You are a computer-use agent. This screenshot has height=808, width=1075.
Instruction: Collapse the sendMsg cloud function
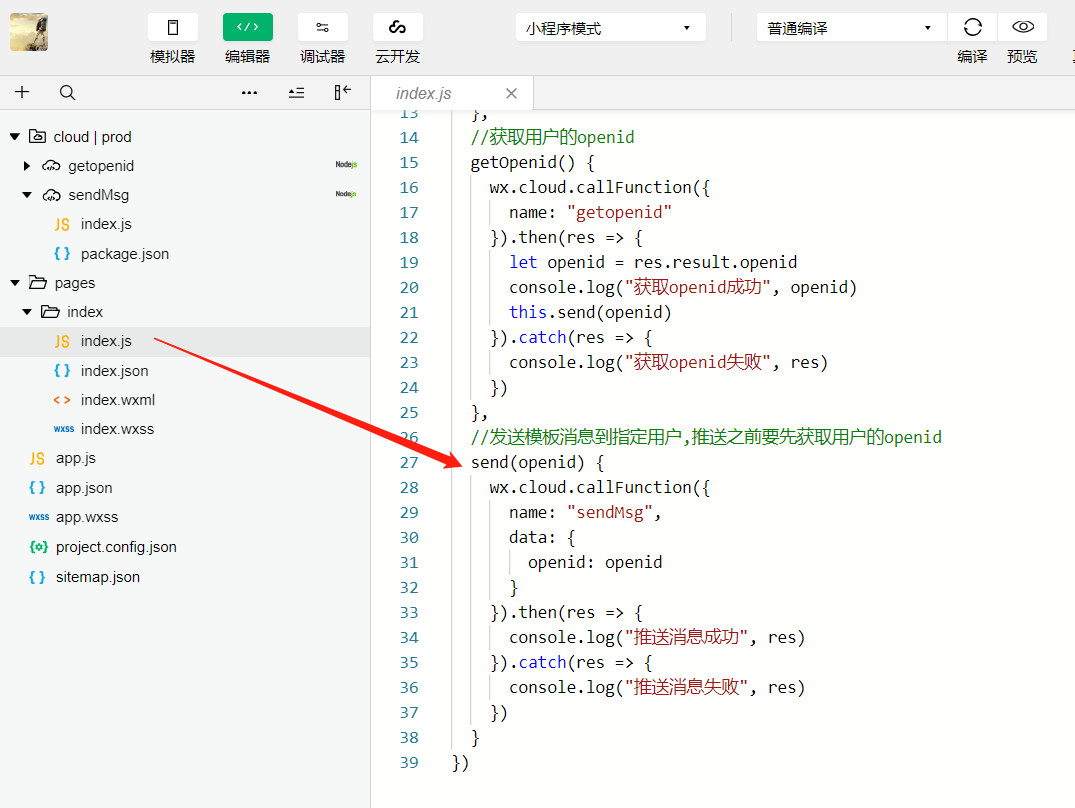(x=27, y=195)
